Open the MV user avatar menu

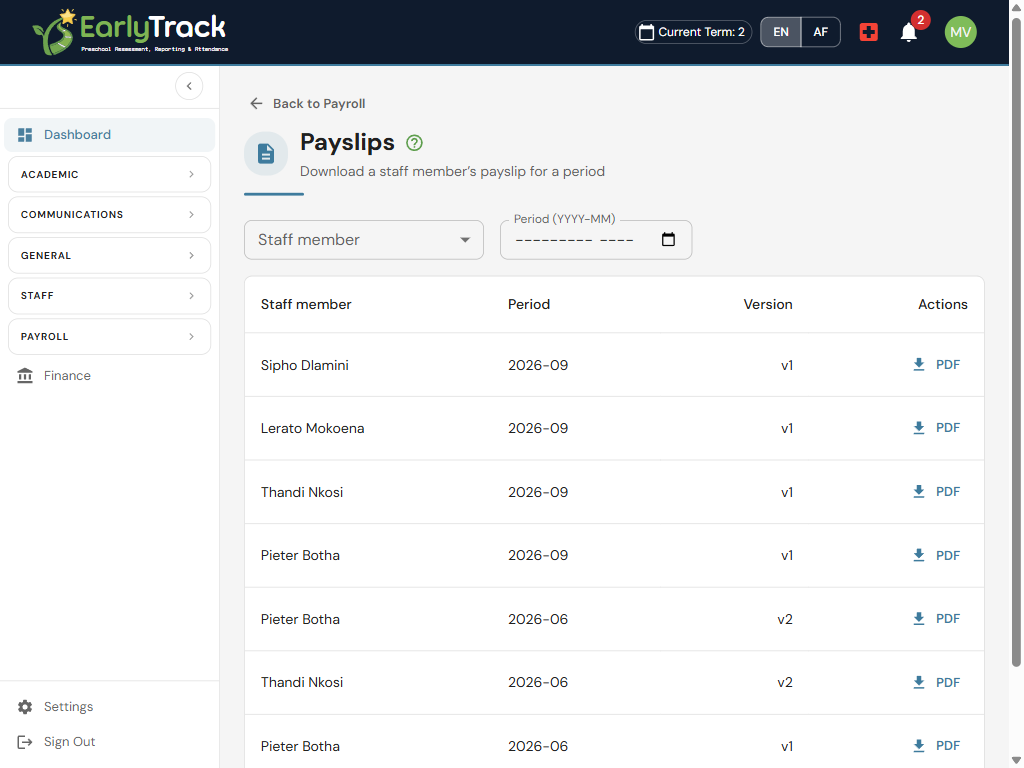tap(960, 32)
